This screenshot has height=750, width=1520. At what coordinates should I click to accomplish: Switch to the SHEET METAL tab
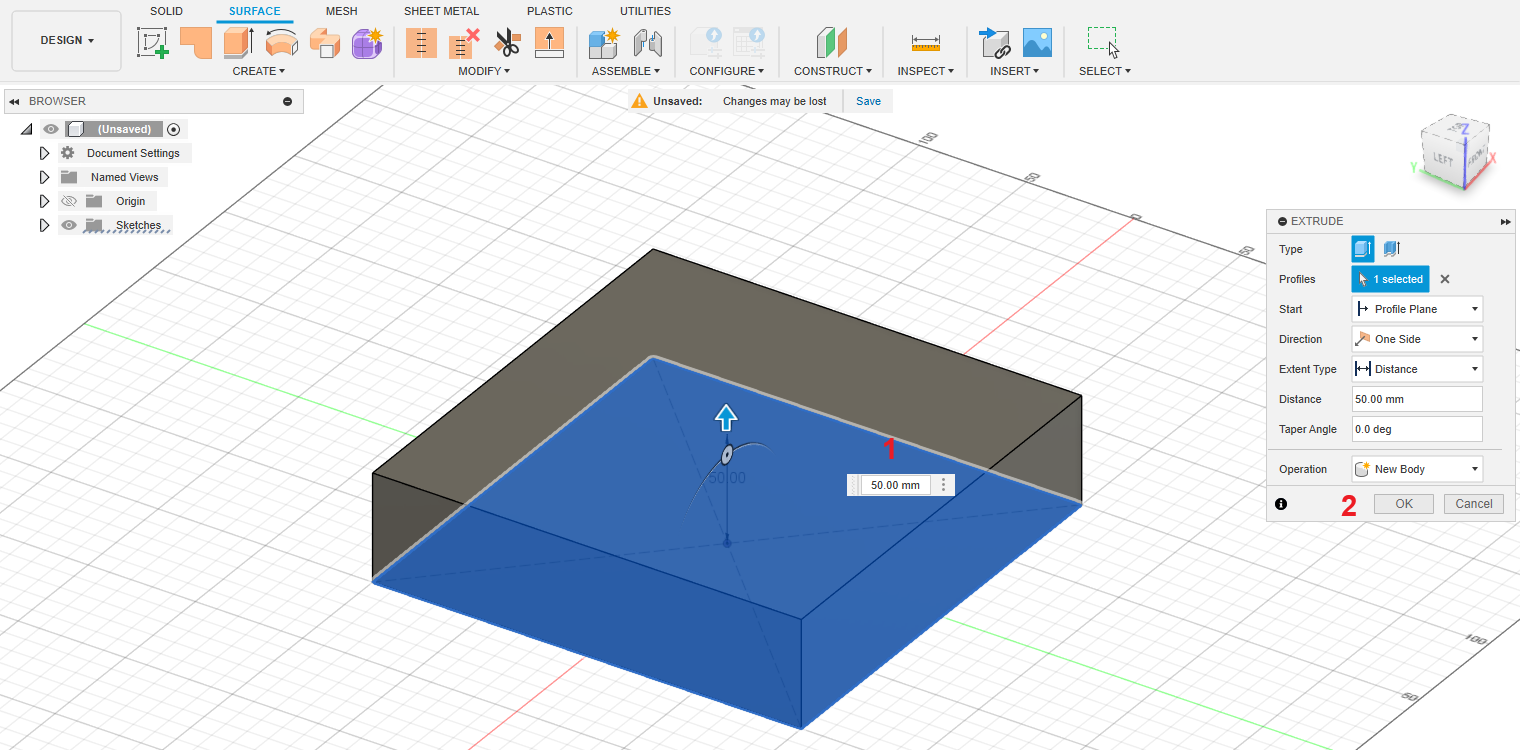441,11
